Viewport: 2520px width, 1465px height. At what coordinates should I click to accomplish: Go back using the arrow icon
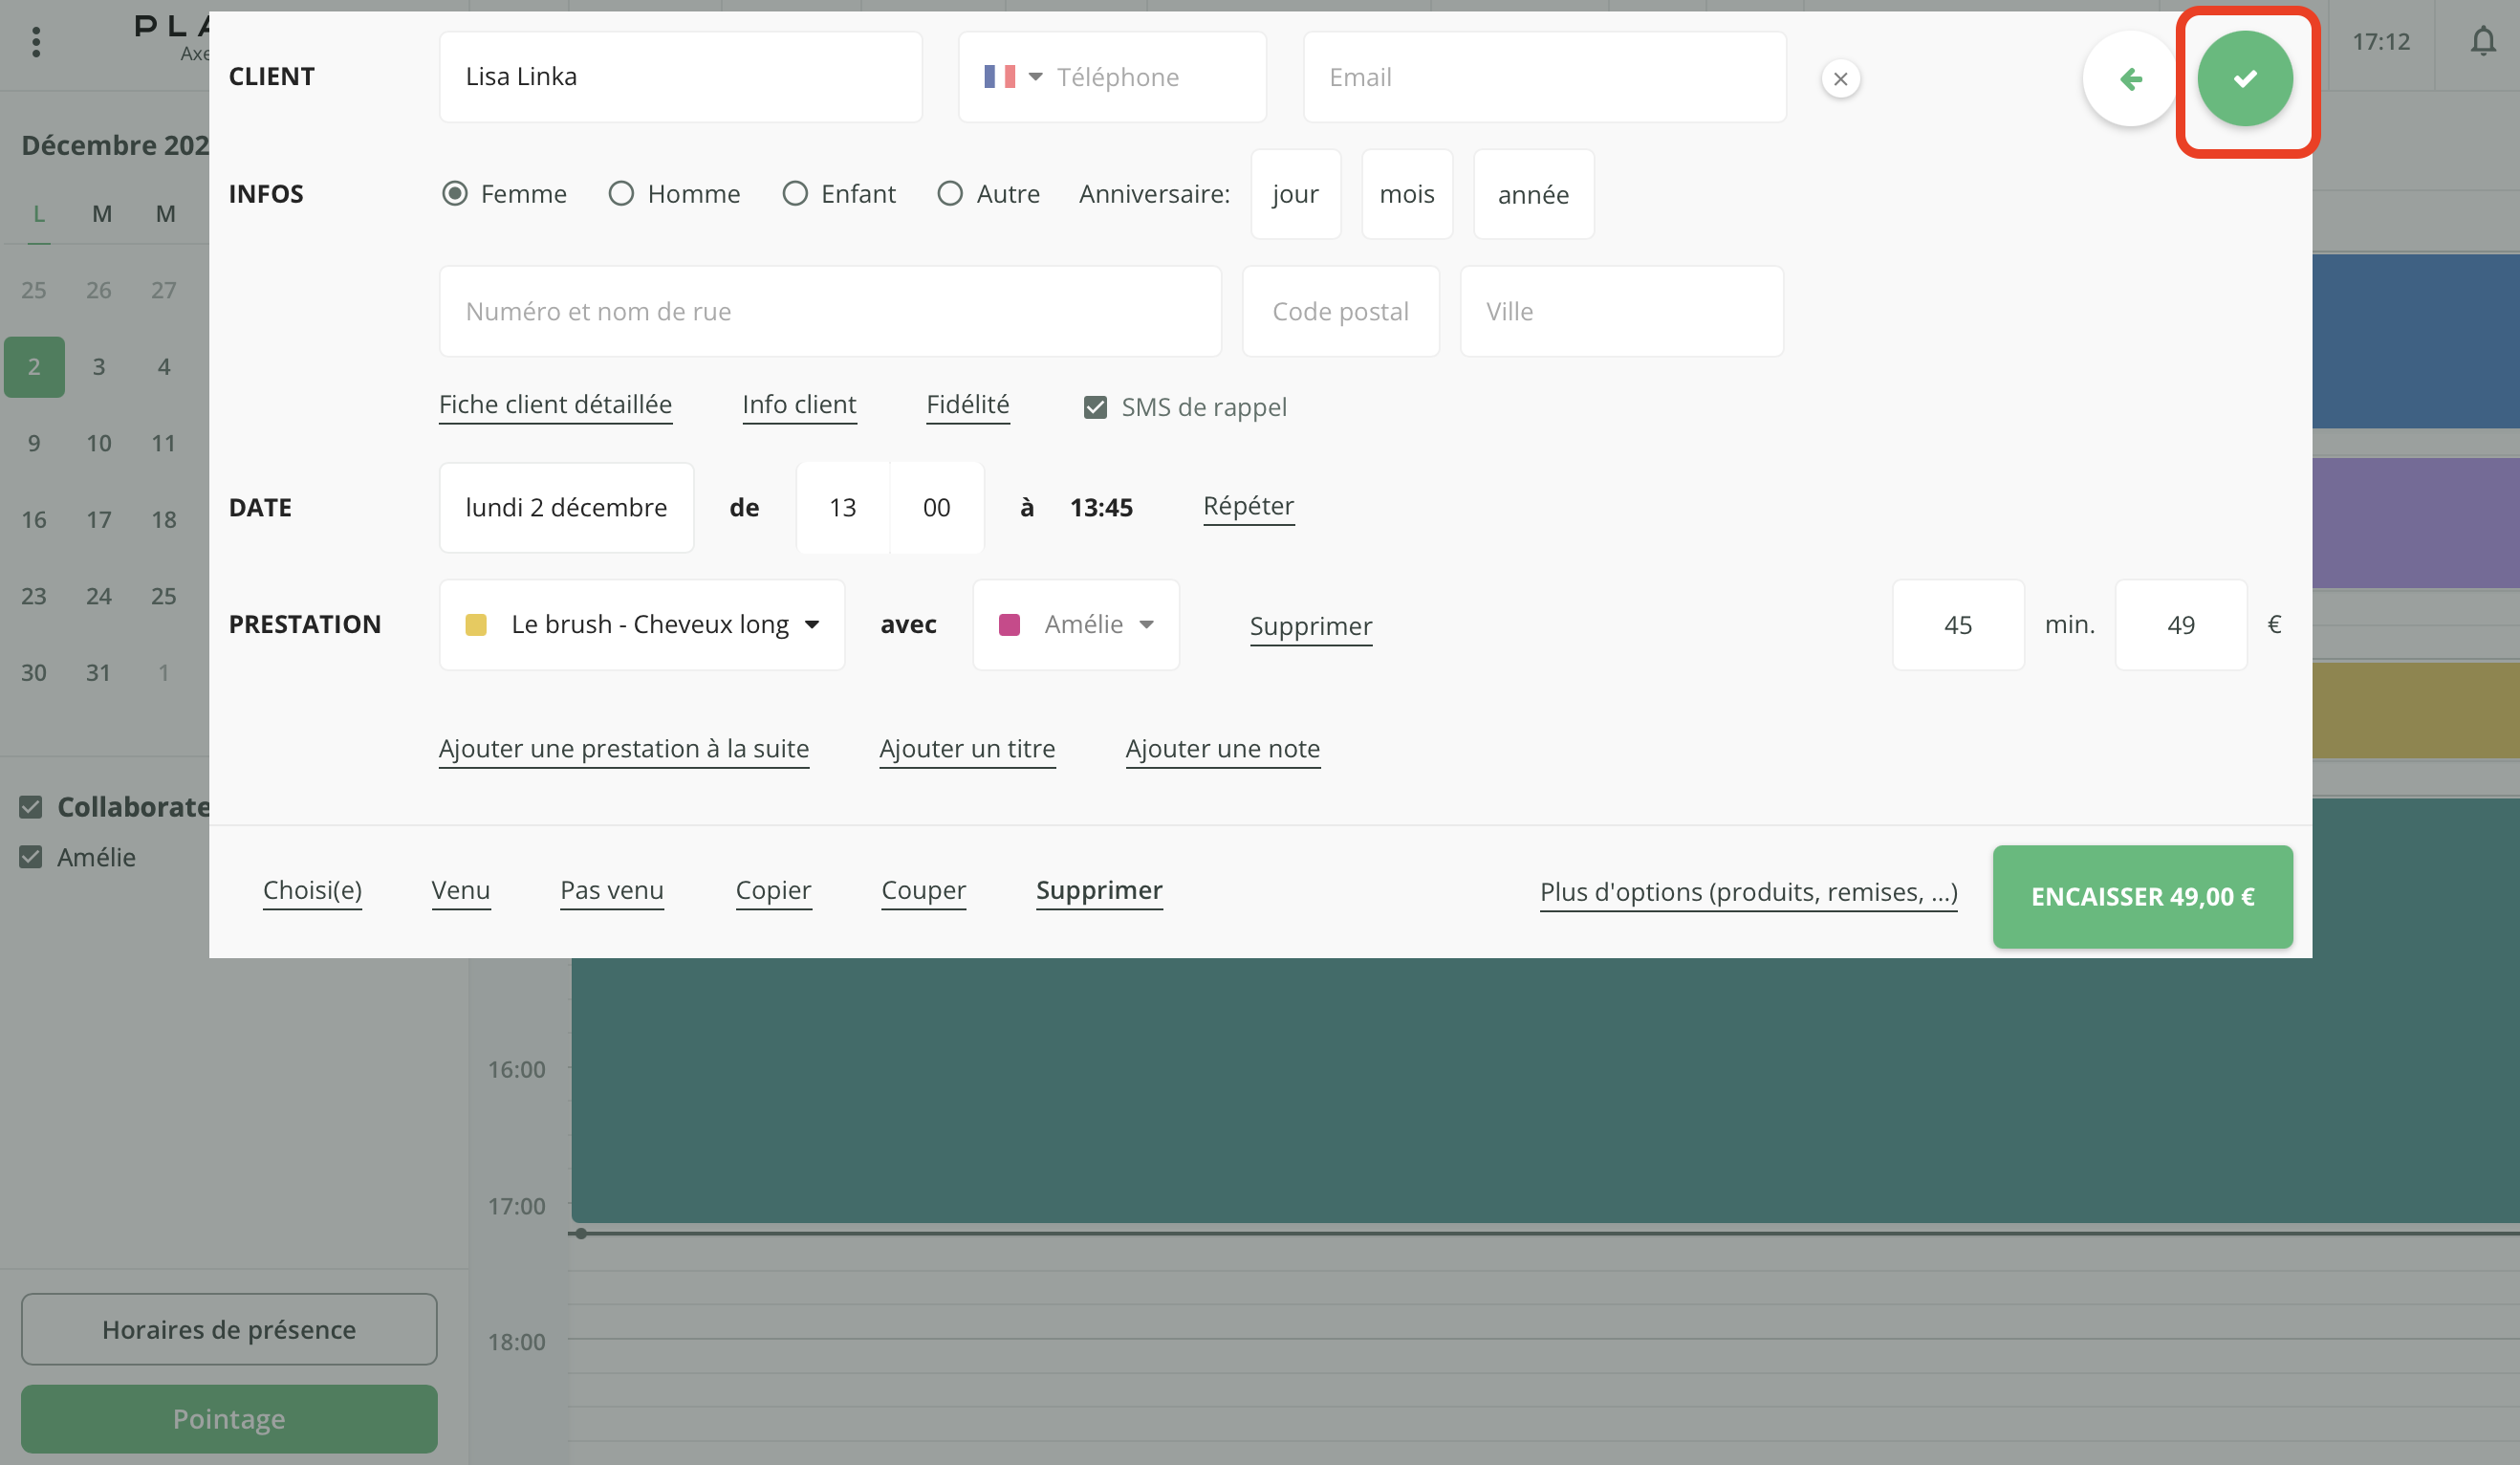coord(2130,78)
